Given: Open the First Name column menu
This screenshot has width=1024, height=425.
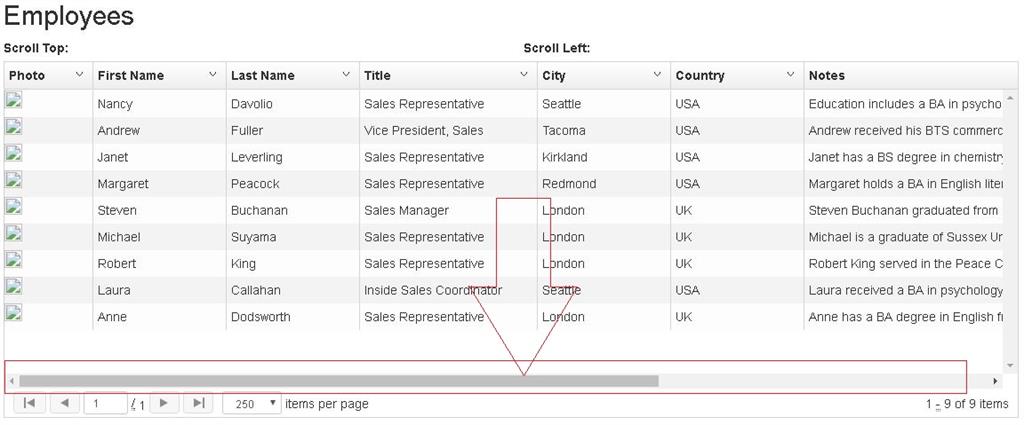Looking at the screenshot, I should tap(213, 74).
